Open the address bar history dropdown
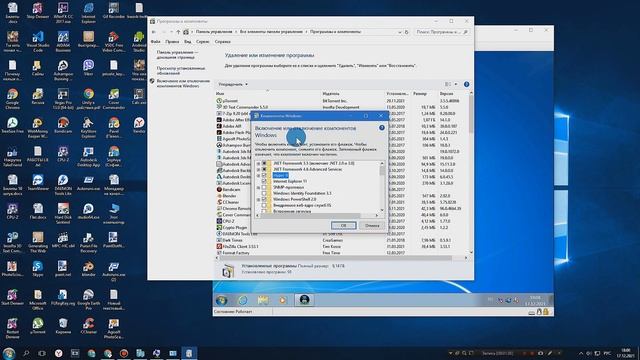 pos(400,32)
